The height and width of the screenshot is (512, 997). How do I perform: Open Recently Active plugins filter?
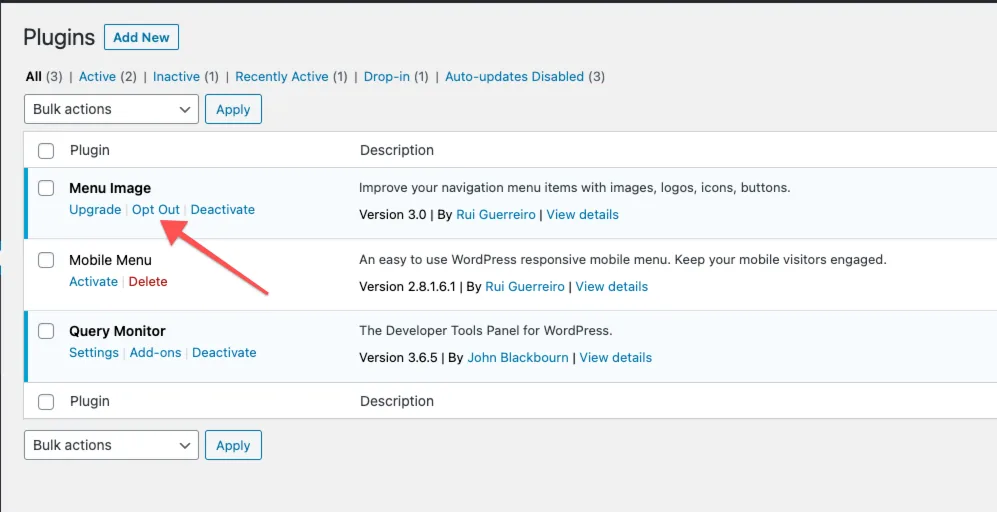coord(282,77)
